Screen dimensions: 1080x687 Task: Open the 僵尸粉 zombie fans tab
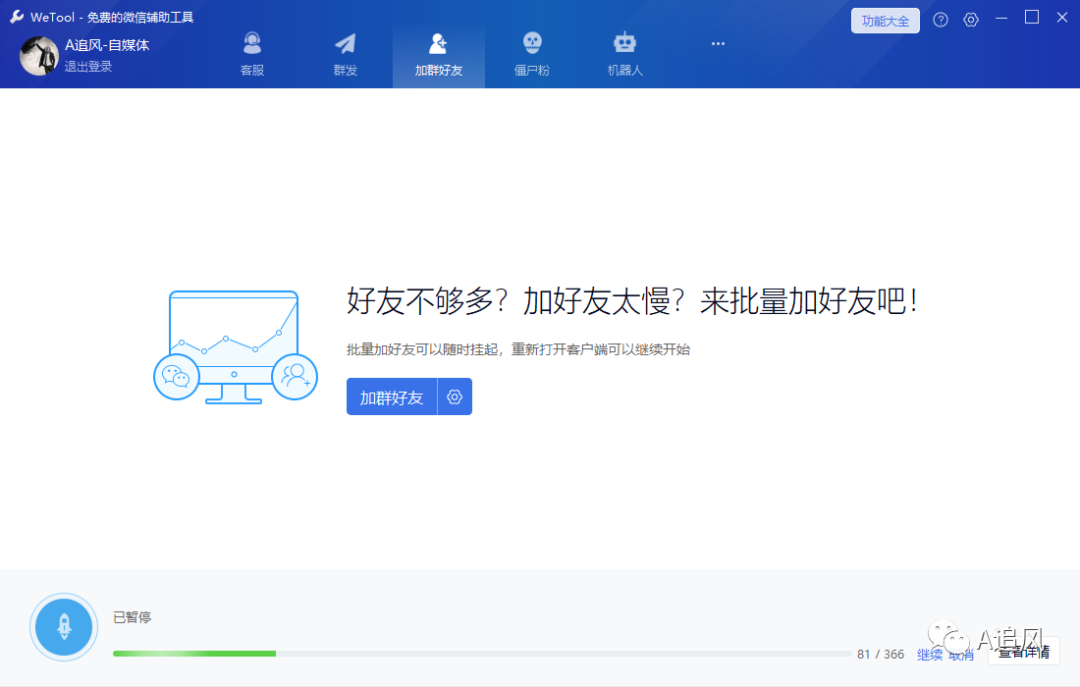click(x=532, y=54)
